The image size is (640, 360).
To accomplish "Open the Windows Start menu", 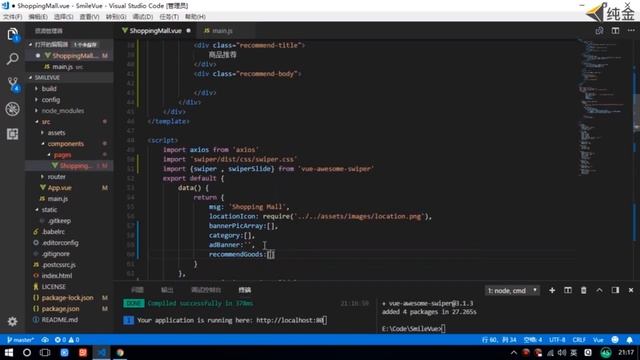I will [x=8, y=353].
